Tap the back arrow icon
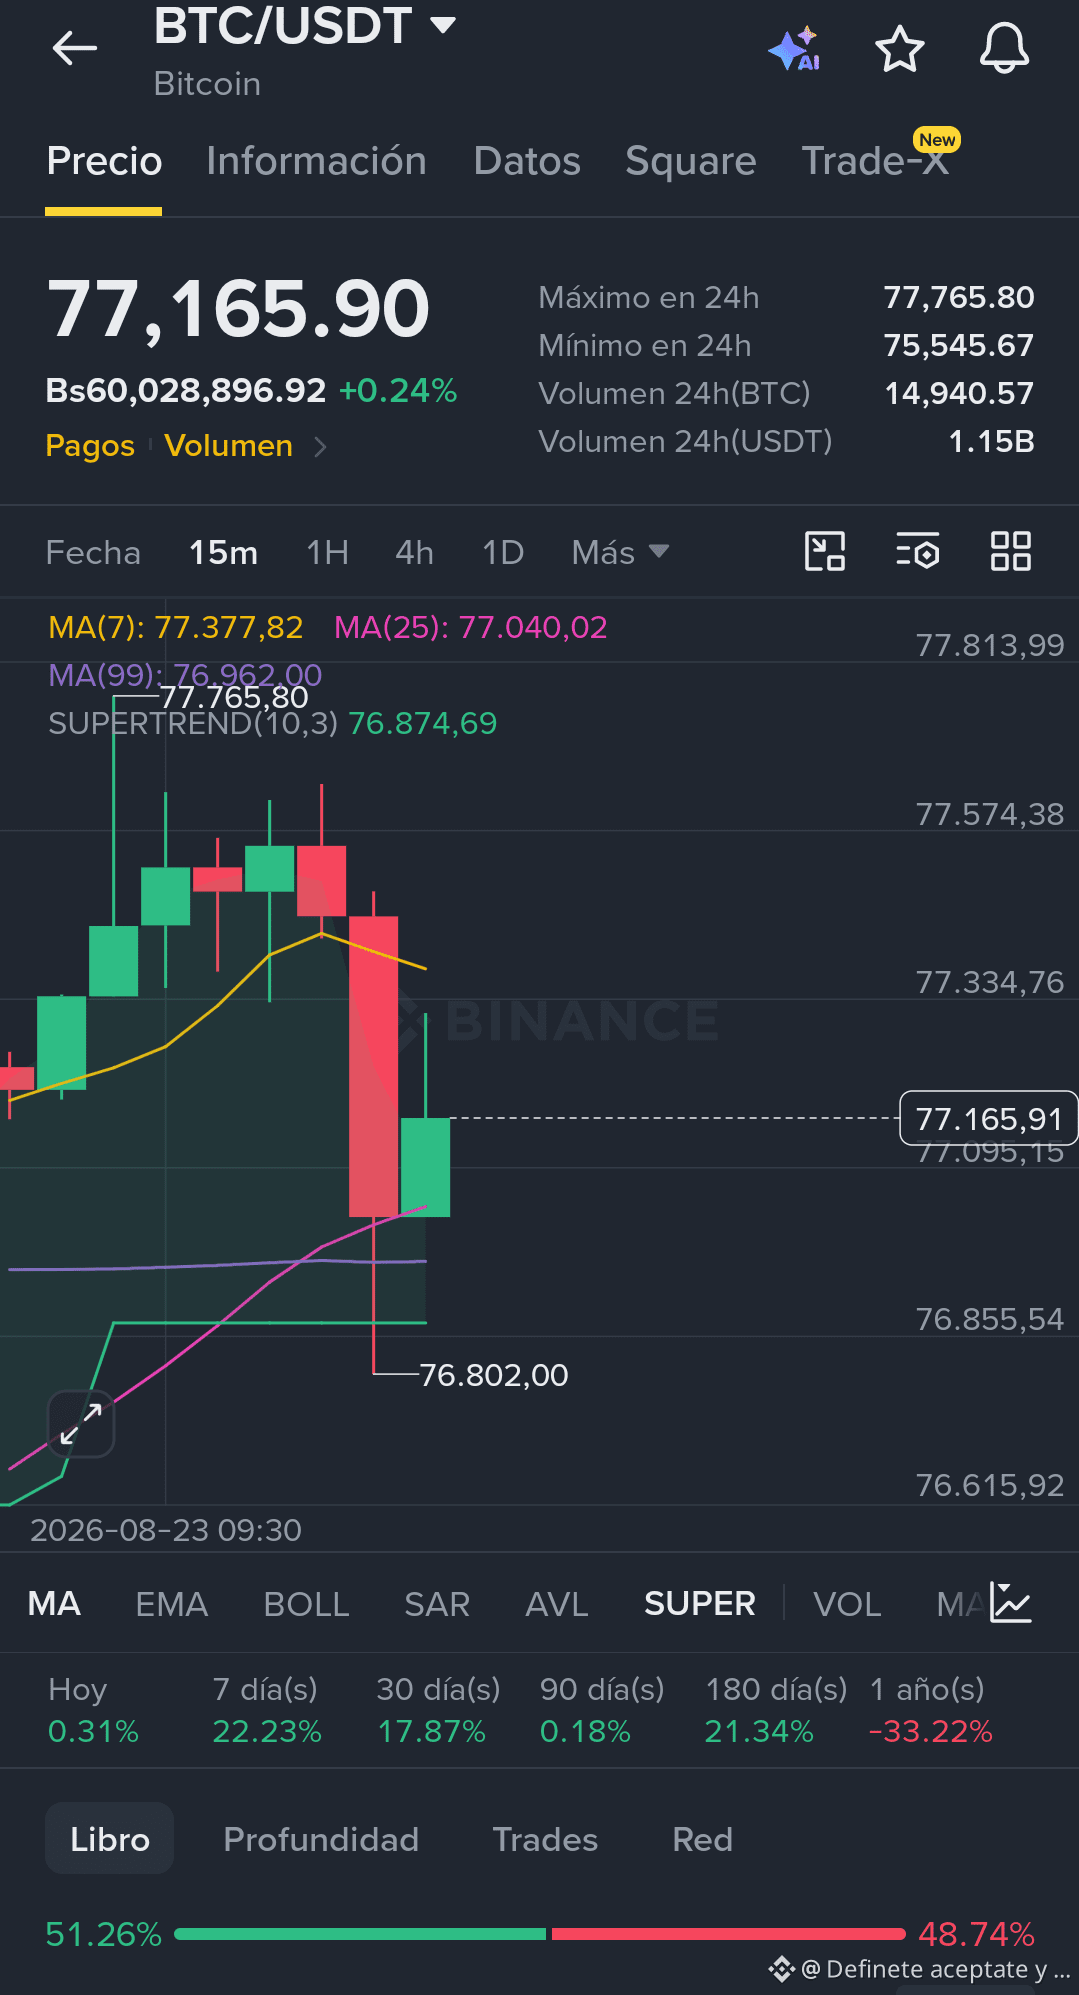Image resolution: width=1079 pixels, height=1995 pixels. click(75, 47)
